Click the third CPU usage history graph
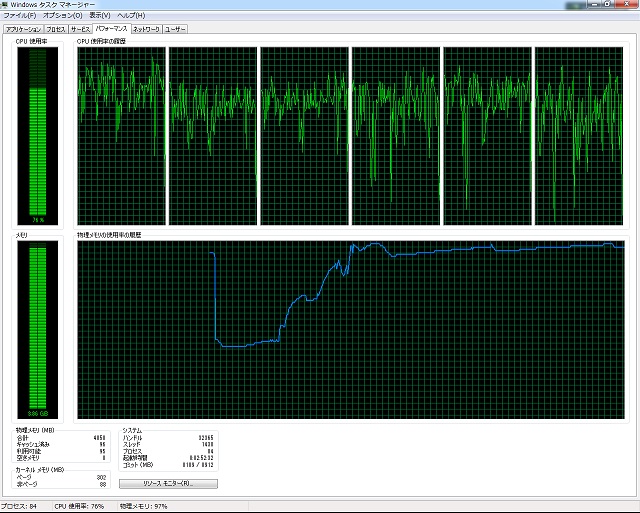The width and height of the screenshot is (640, 513). click(304, 136)
